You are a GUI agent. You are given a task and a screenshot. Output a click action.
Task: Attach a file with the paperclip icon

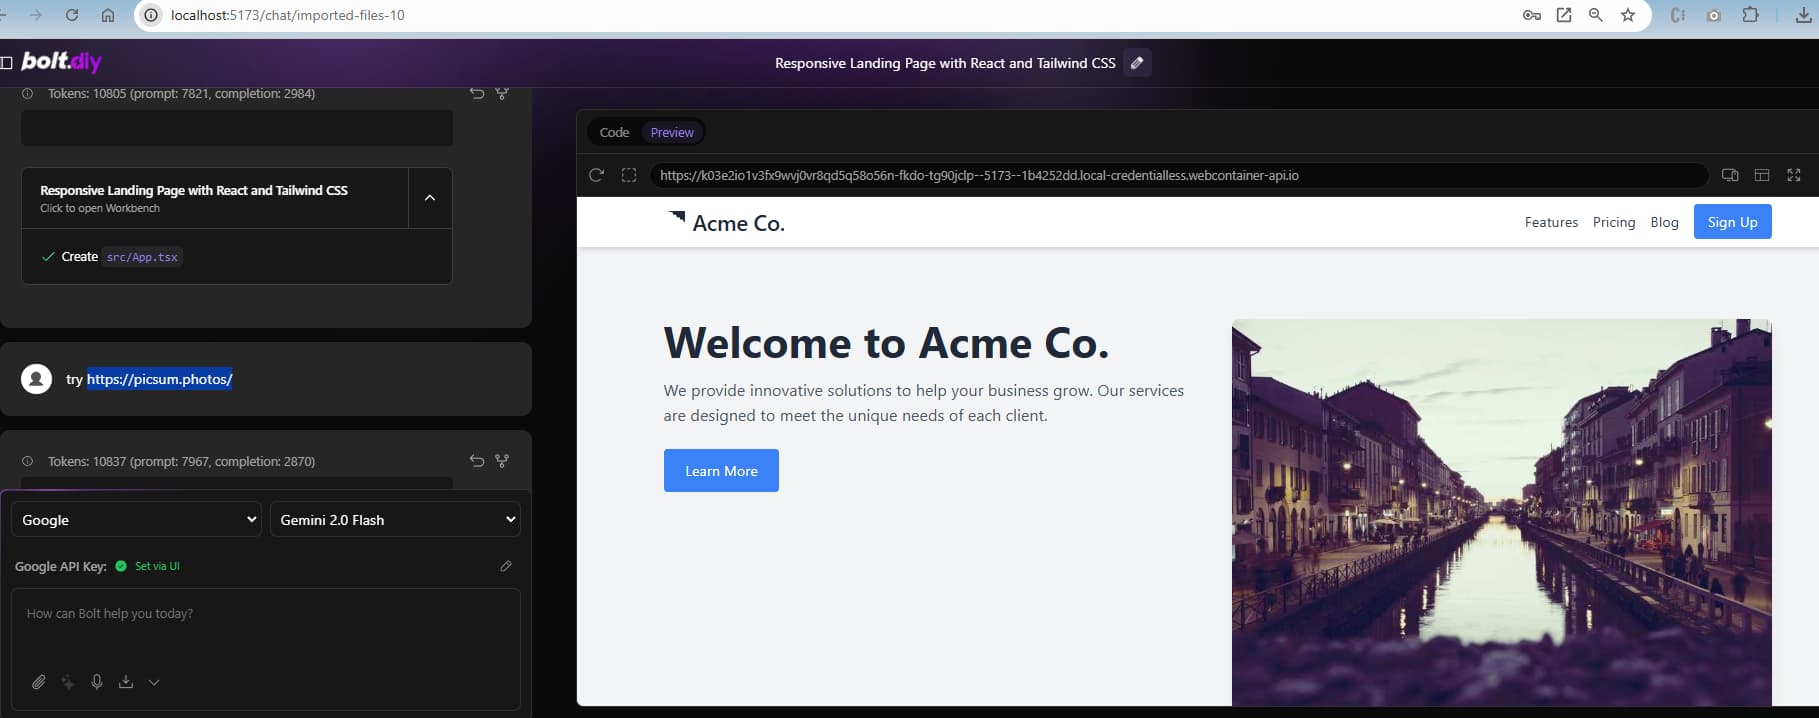[x=38, y=682]
